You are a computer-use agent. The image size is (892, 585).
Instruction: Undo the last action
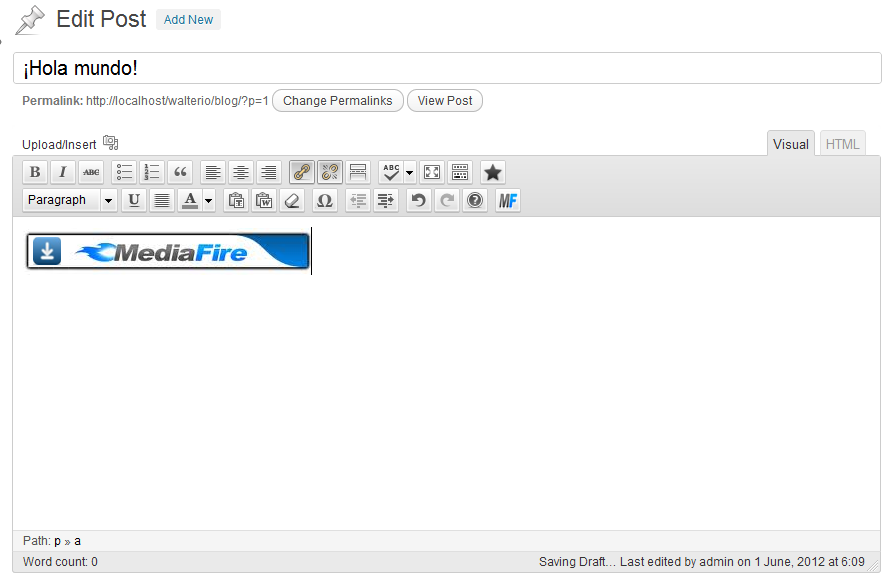[419, 200]
